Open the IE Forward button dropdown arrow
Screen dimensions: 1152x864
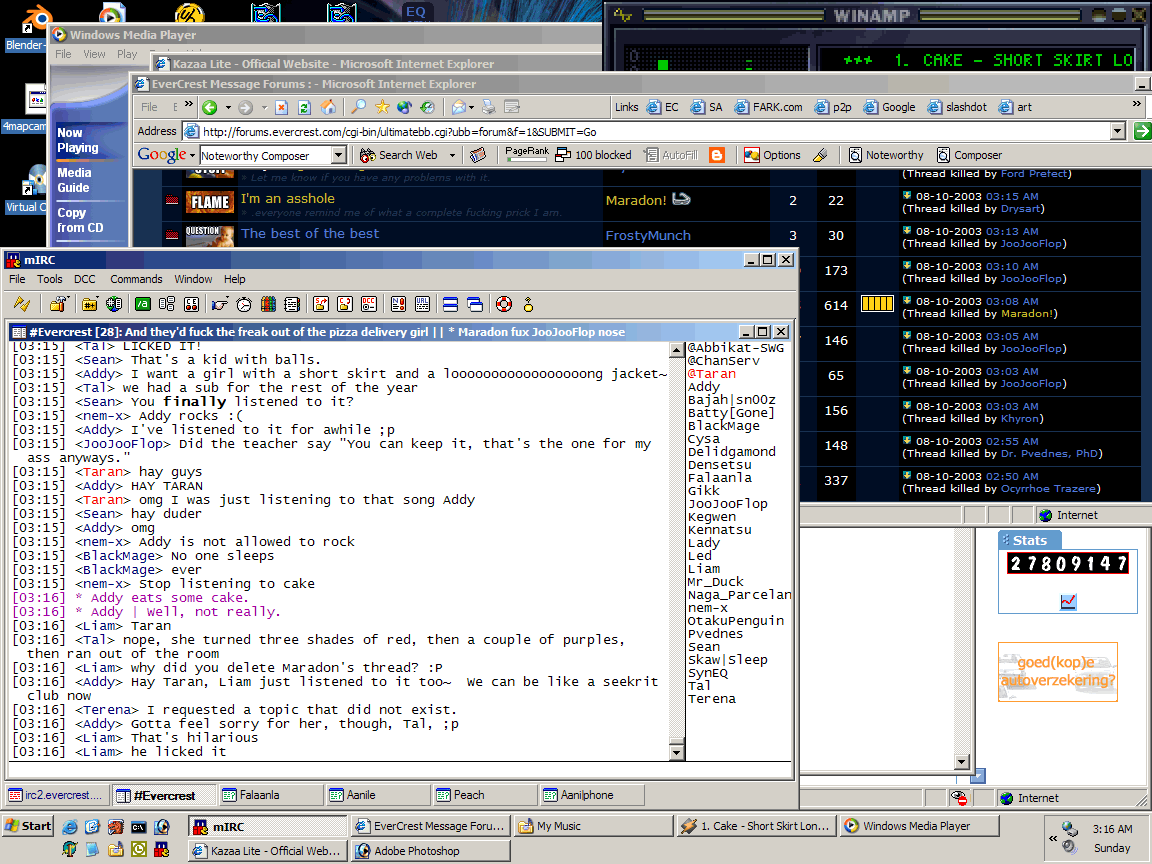264,107
